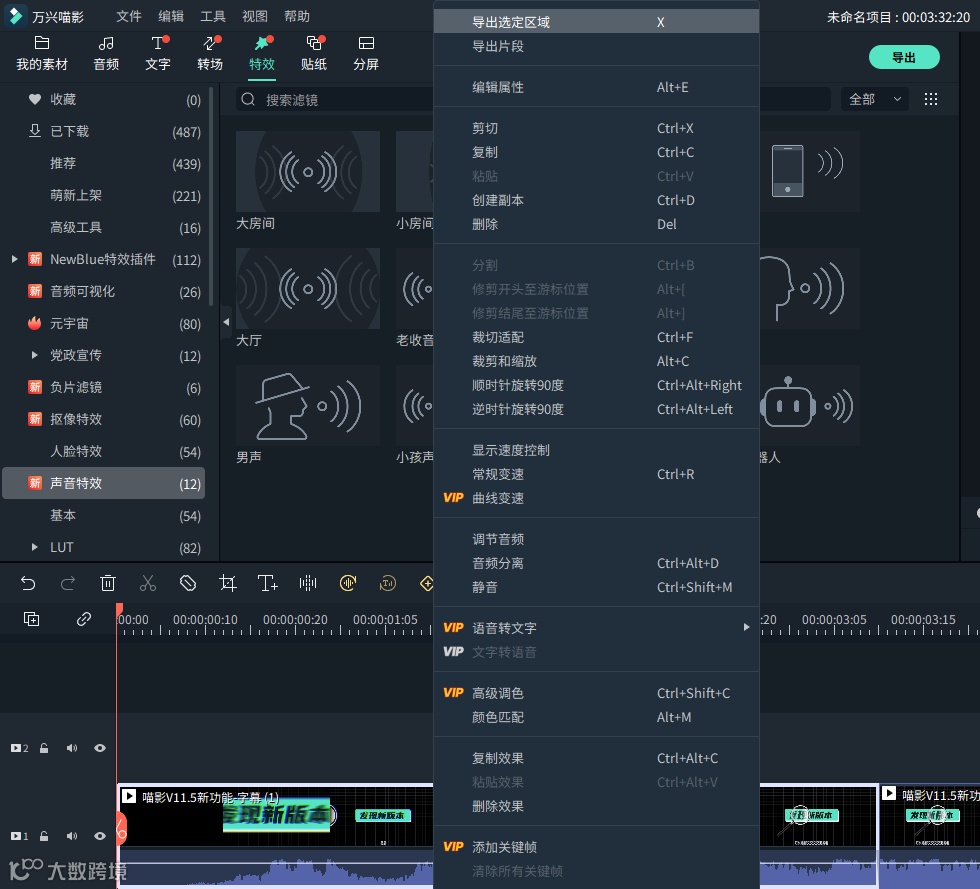
Task: Select the 声音特效 category
Action: [x=104, y=483]
